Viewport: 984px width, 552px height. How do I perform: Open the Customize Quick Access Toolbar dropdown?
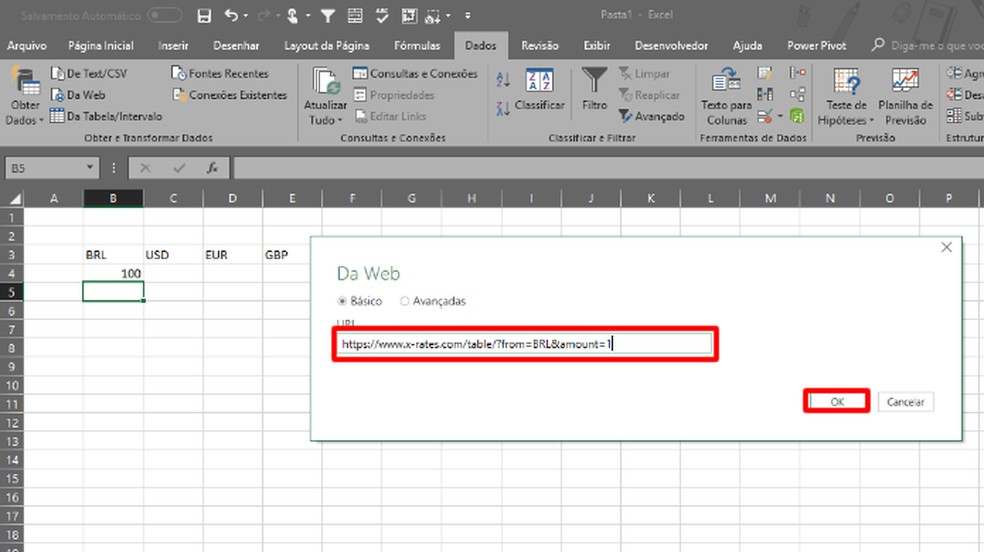coord(468,16)
